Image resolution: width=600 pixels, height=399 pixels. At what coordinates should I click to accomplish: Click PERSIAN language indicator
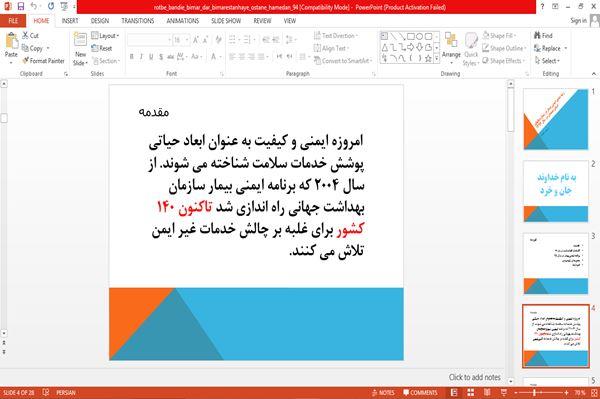tap(66, 393)
